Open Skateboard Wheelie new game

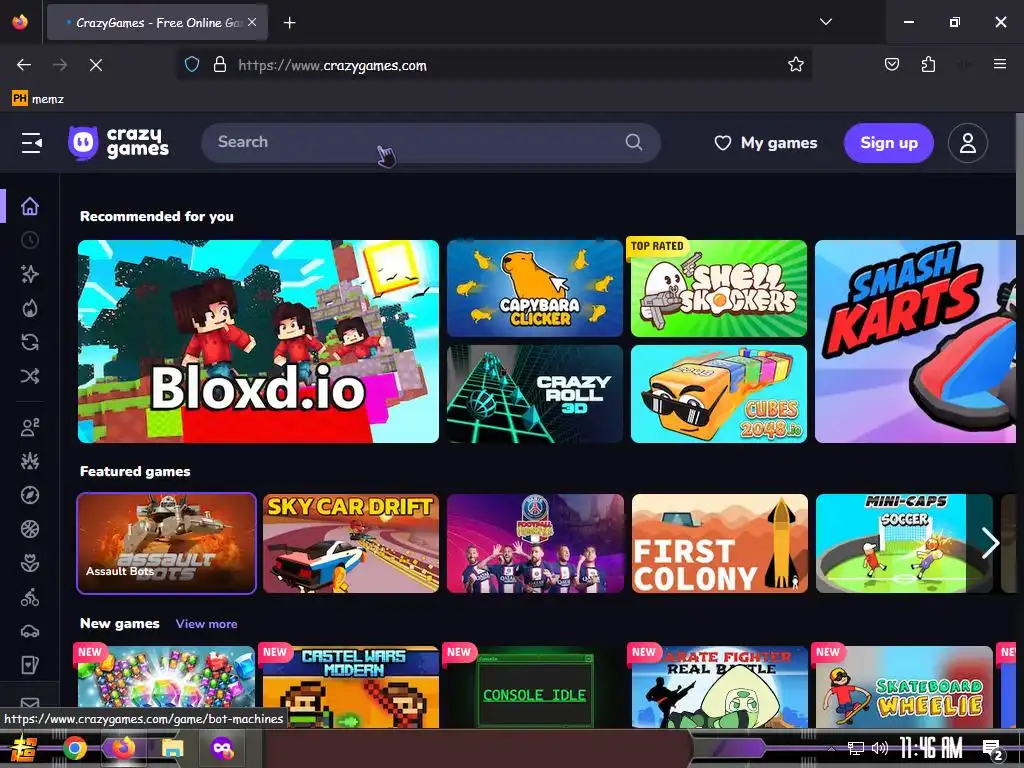[904, 687]
